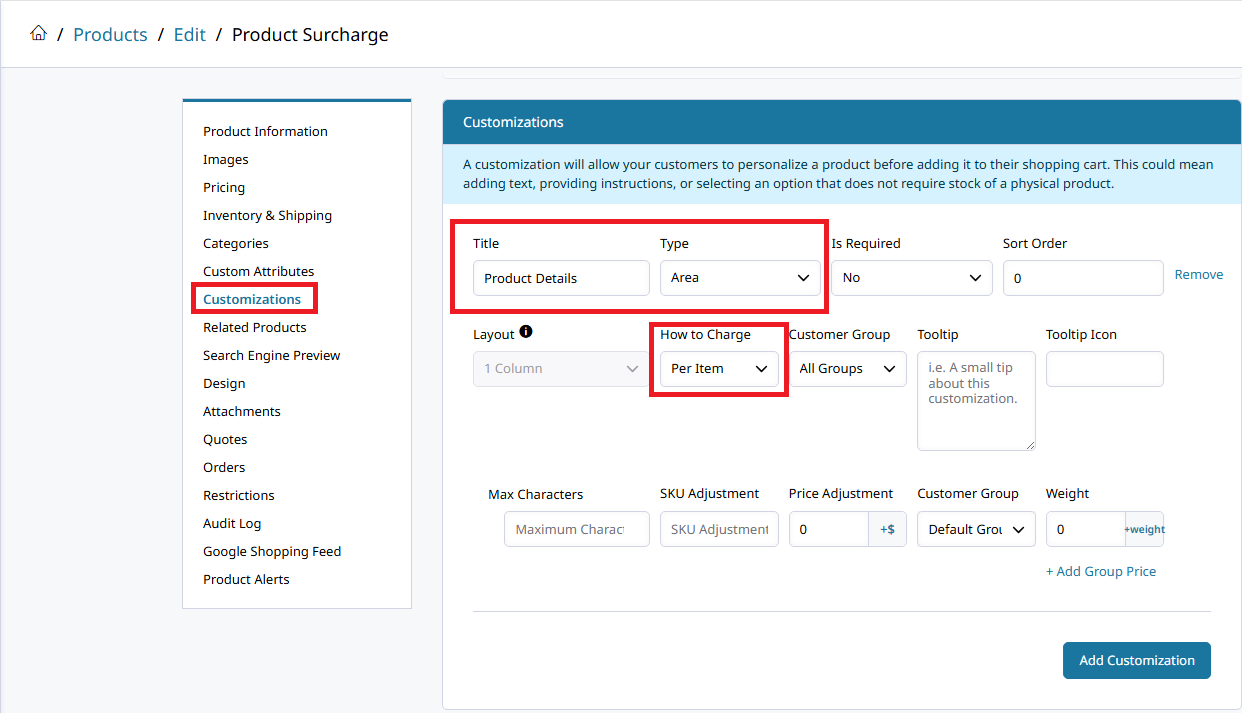Click the +$ price adjustment toggle
1242x713 pixels.
887,529
